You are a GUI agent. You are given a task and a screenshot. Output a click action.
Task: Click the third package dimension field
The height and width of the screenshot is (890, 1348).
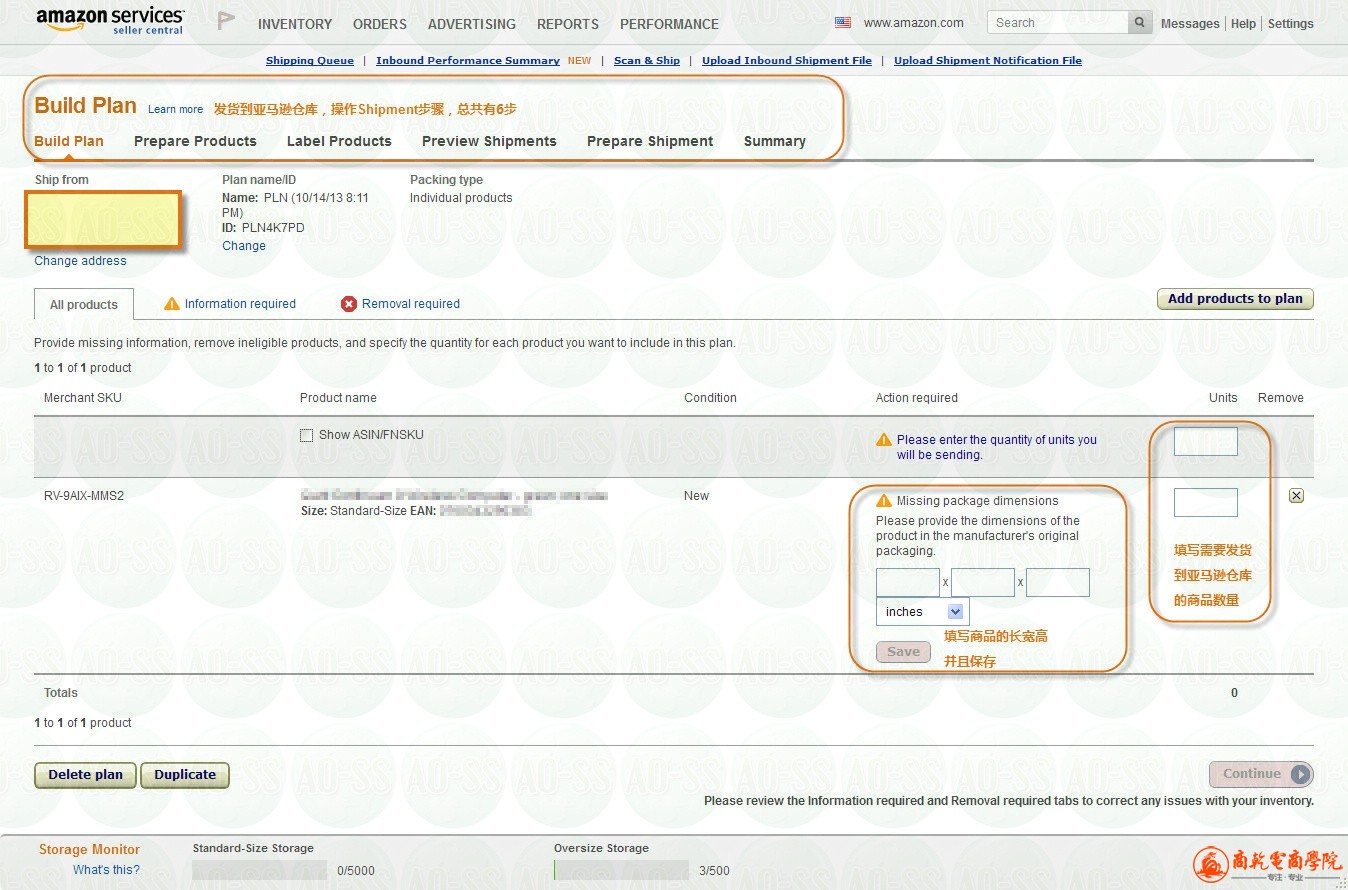pyautogui.click(x=1058, y=582)
